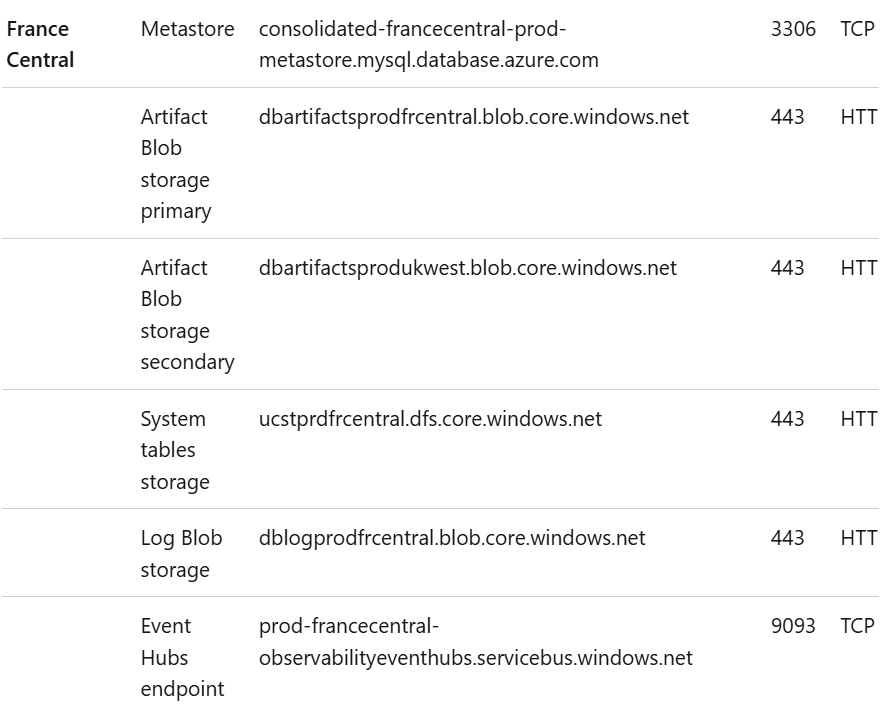
Task: Click port 443 for system tables storage
Action: coord(787,419)
